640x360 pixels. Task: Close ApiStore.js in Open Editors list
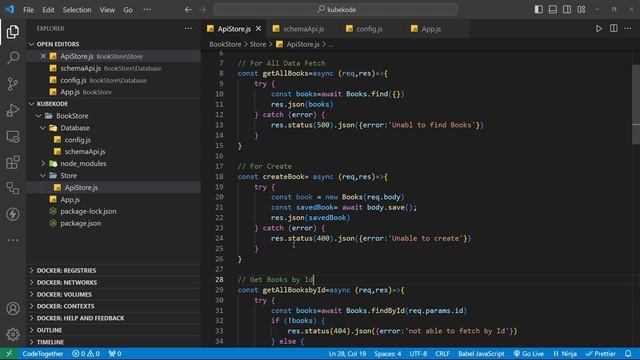pyautogui.click(x=43, y=56)
